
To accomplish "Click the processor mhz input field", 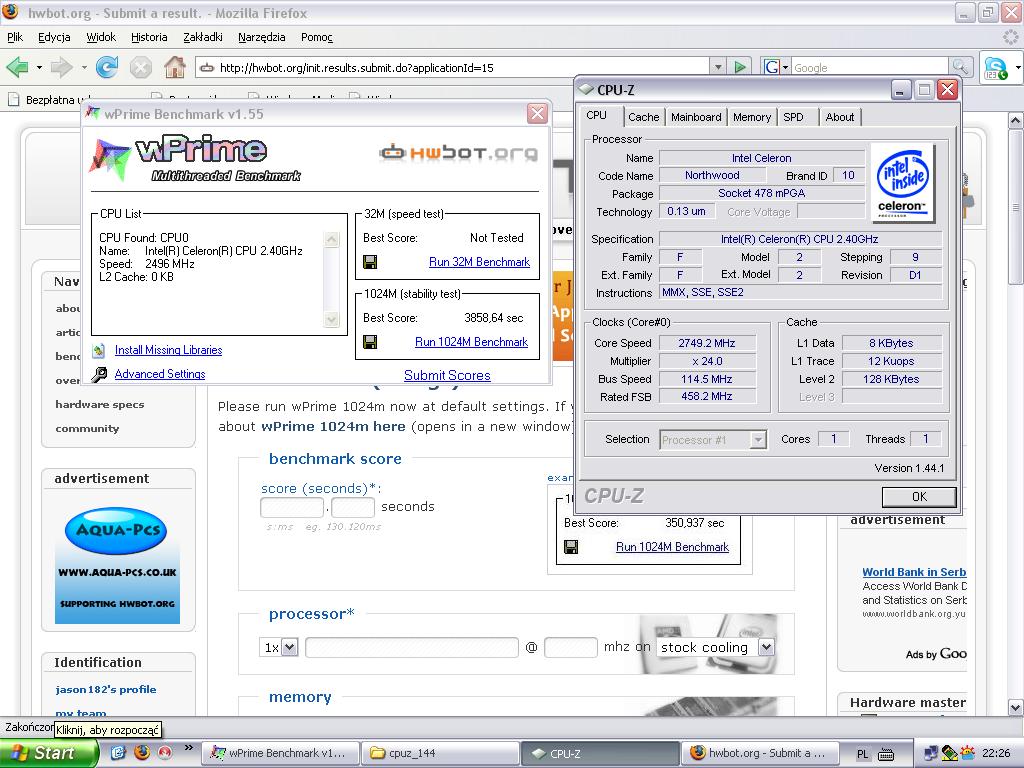I will (x=571, y=647).
